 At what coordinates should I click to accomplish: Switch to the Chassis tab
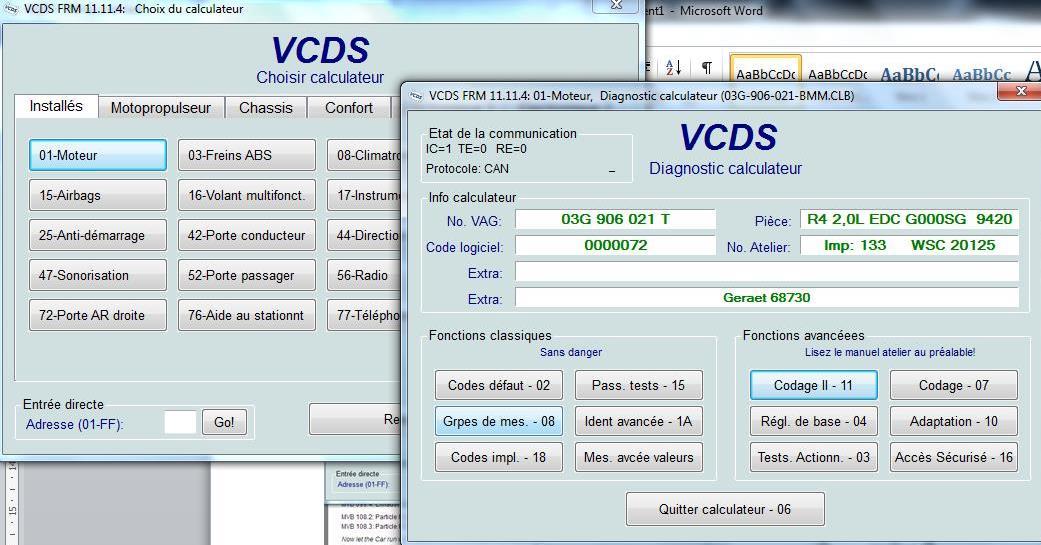[266, 108]
